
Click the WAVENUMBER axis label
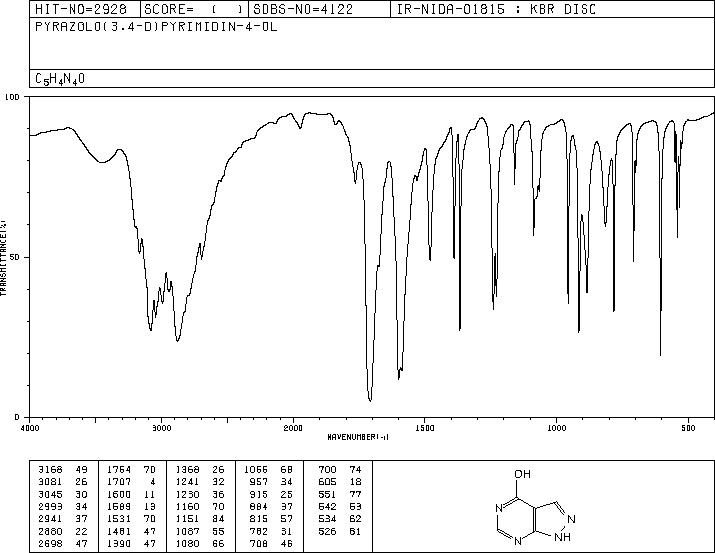358,437
